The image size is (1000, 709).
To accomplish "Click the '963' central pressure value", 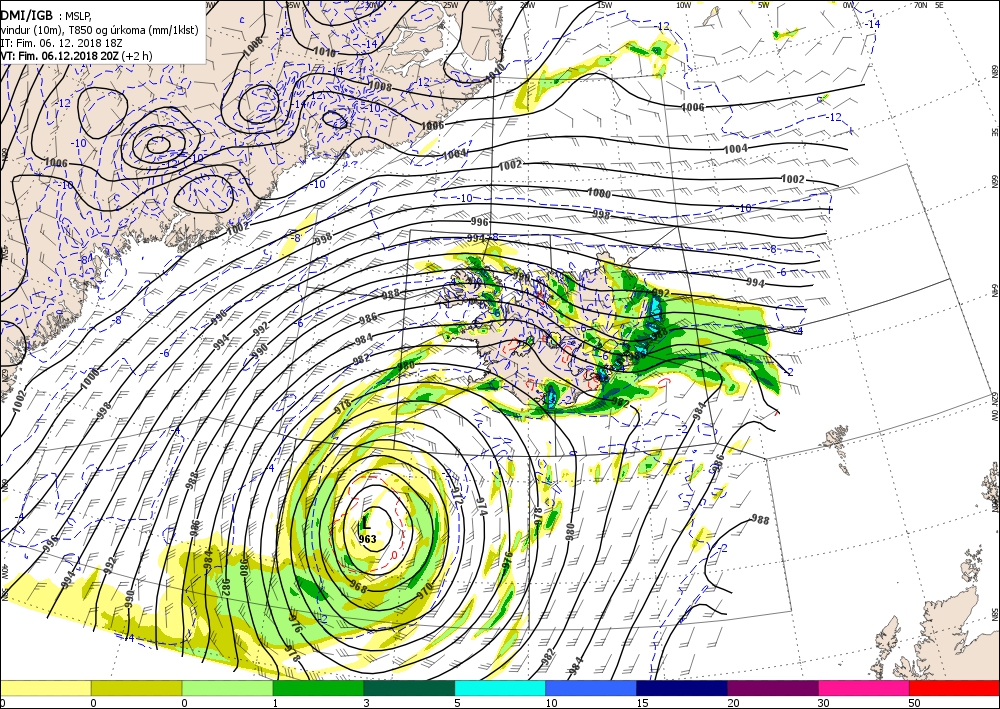I will tap(367, 539).
